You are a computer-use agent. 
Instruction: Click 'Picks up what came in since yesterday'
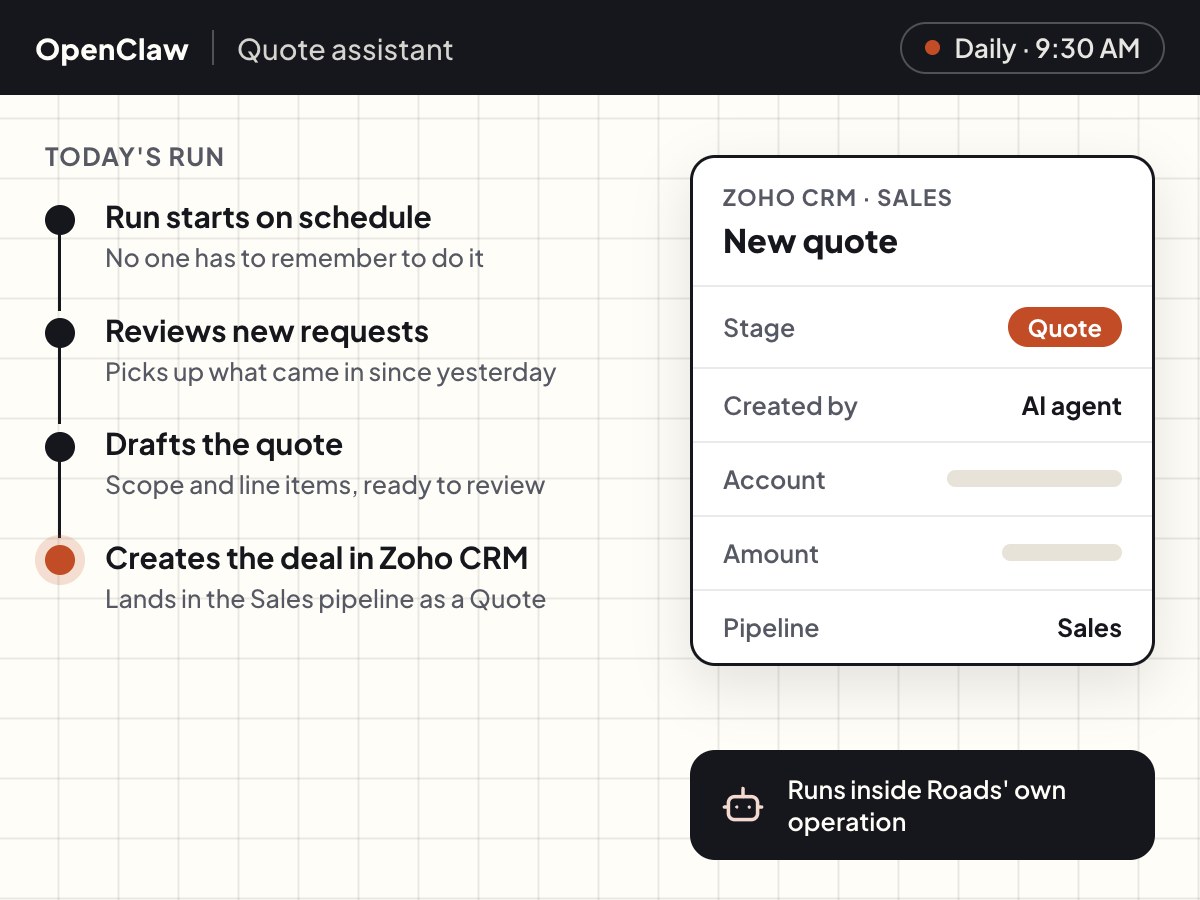pyautogui.click(x=331, y=373)
